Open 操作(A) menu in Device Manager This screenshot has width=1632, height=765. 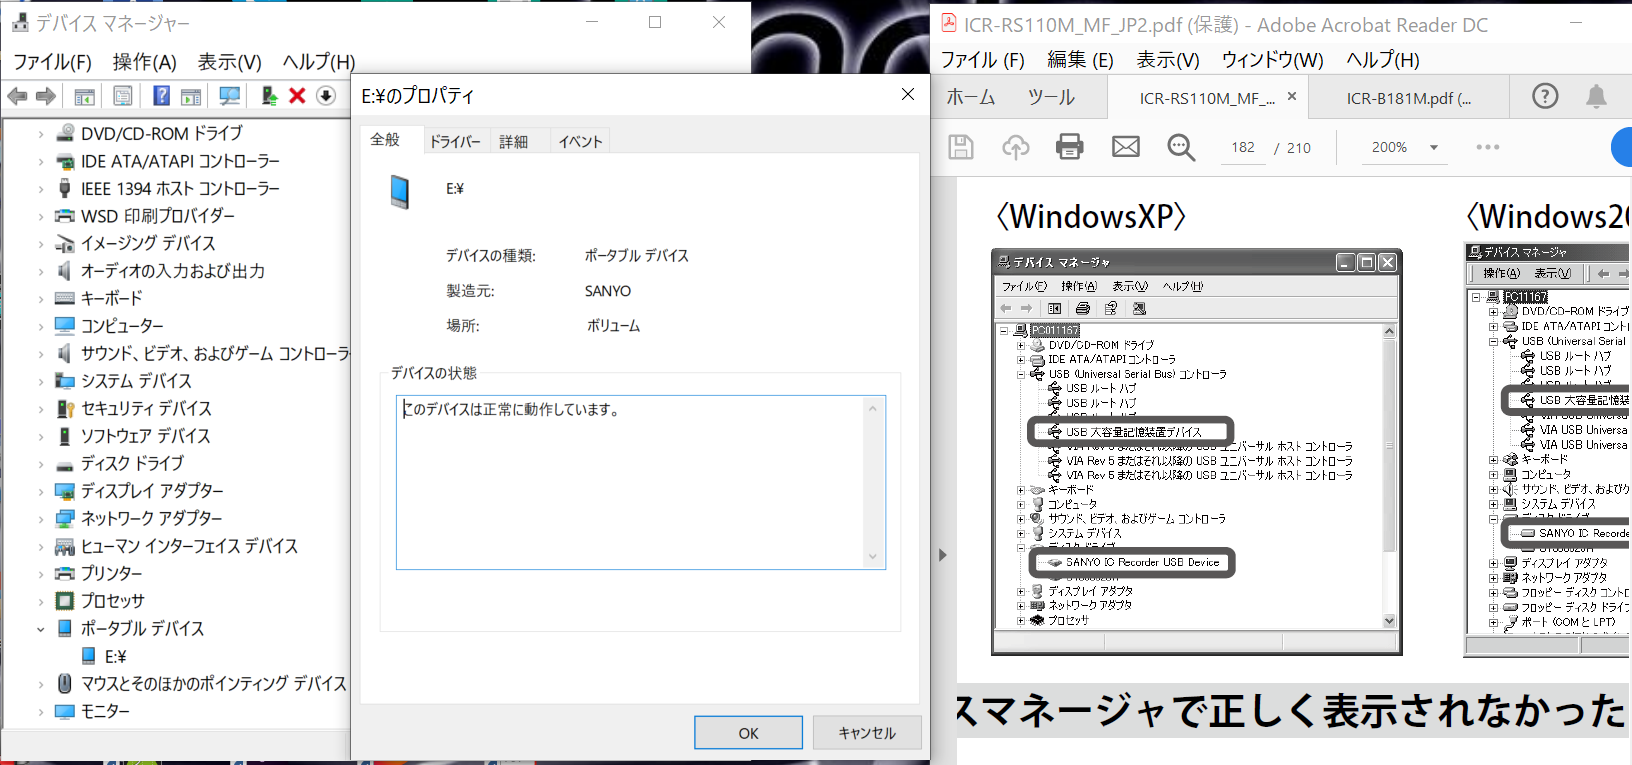tap(145, 62)
